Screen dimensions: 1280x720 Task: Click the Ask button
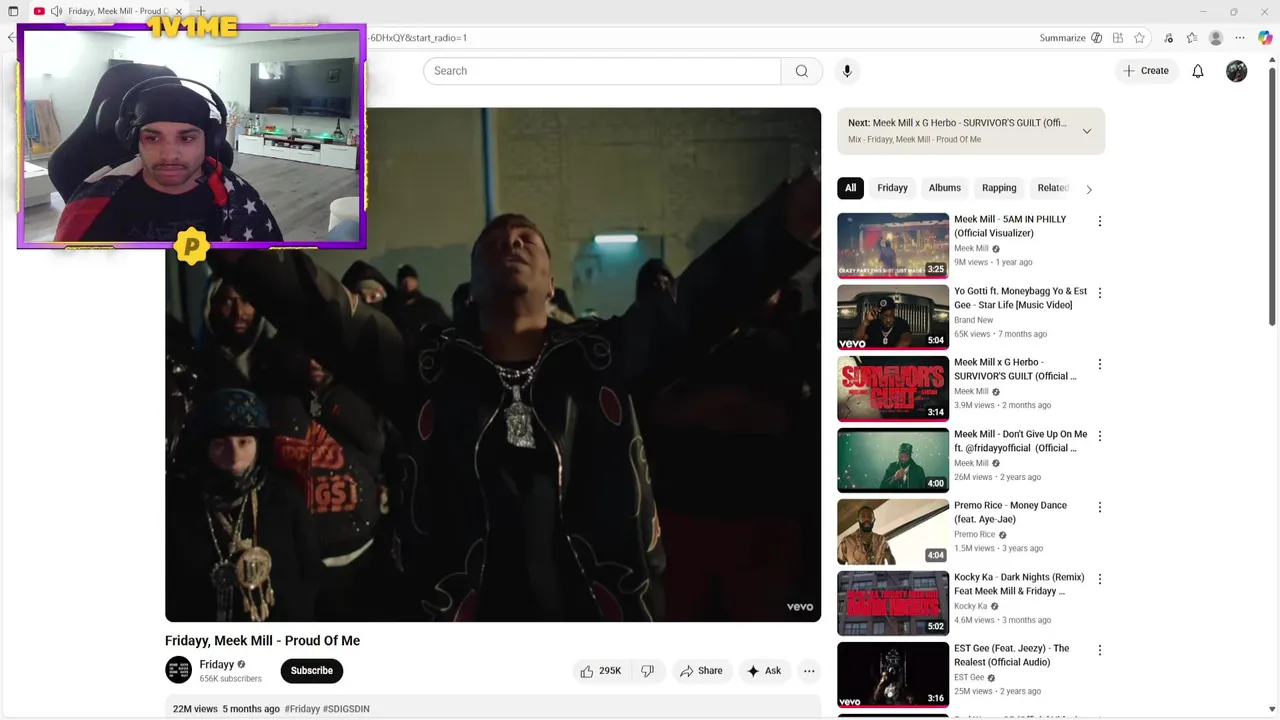(764, 671)
